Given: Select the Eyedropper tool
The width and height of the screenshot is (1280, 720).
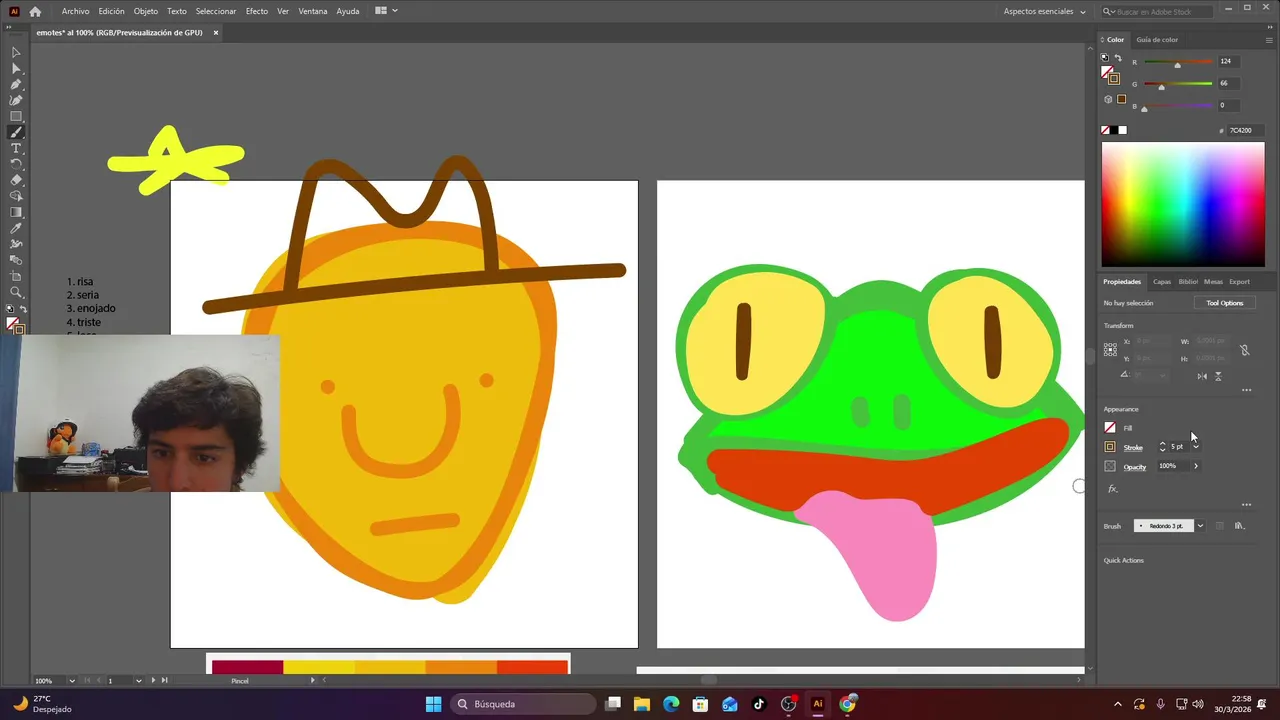Looking at the screenshot, I should [x=16, y=228].
